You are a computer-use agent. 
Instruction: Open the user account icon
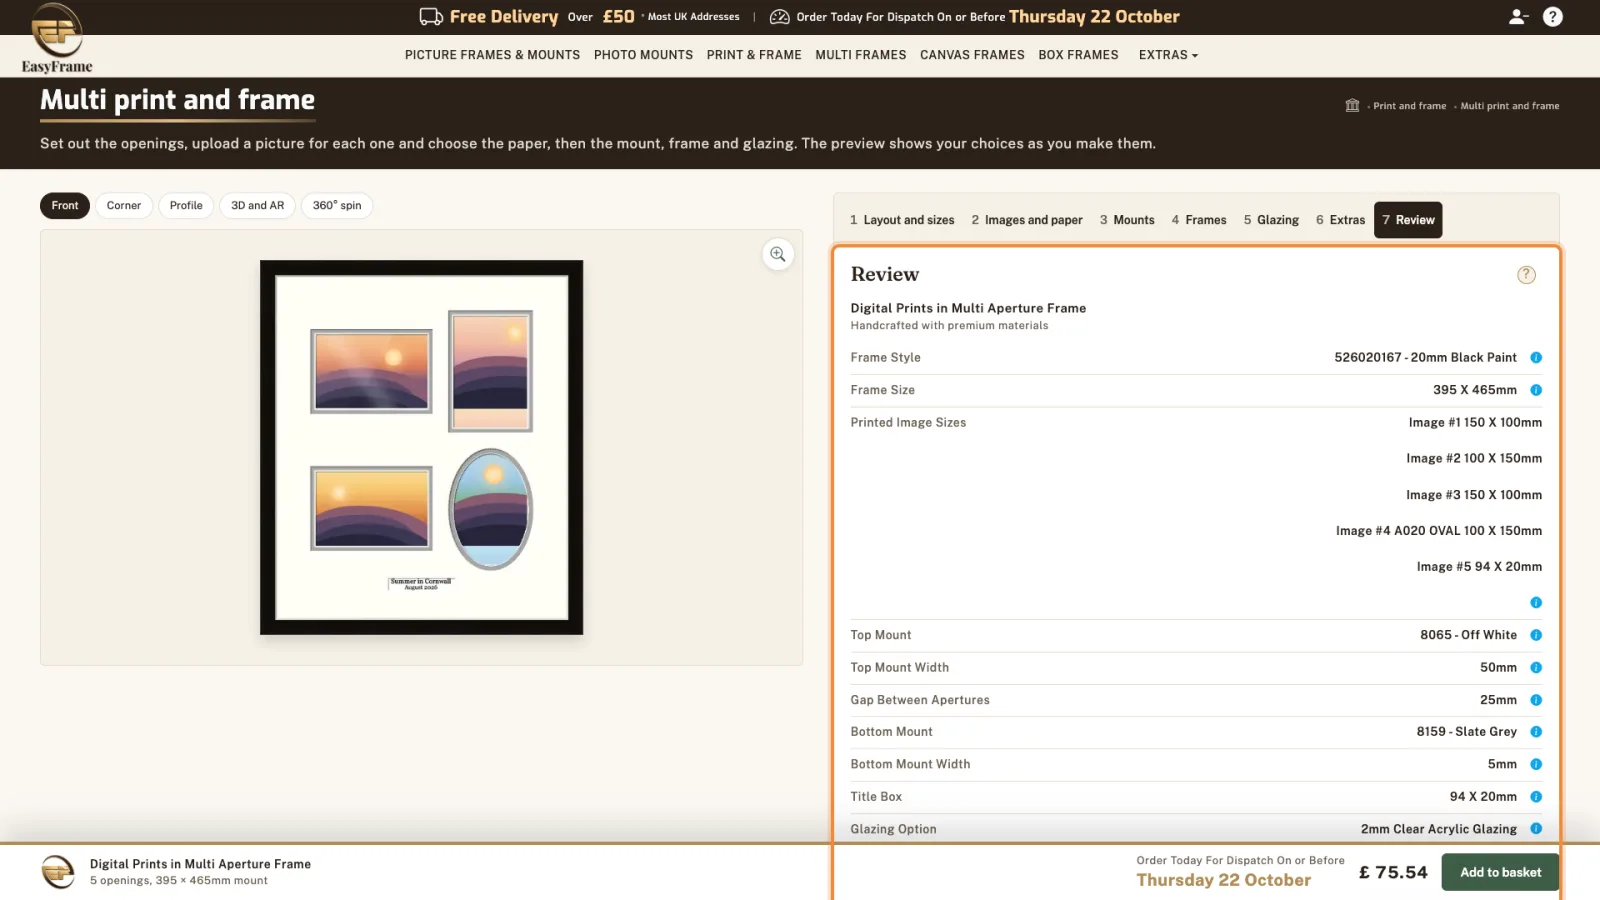pyautogui.click(x=1518, y=17)
